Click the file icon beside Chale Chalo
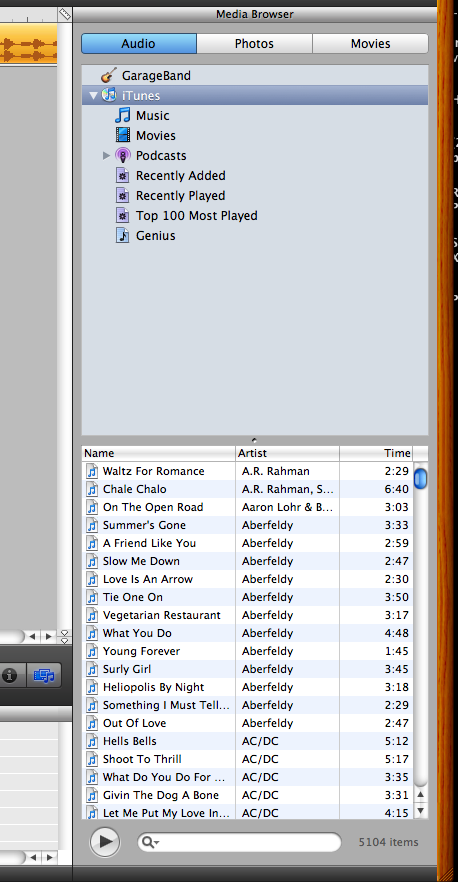Image resolution: width=458 pixels, height=882 pixels. [92, 489]
